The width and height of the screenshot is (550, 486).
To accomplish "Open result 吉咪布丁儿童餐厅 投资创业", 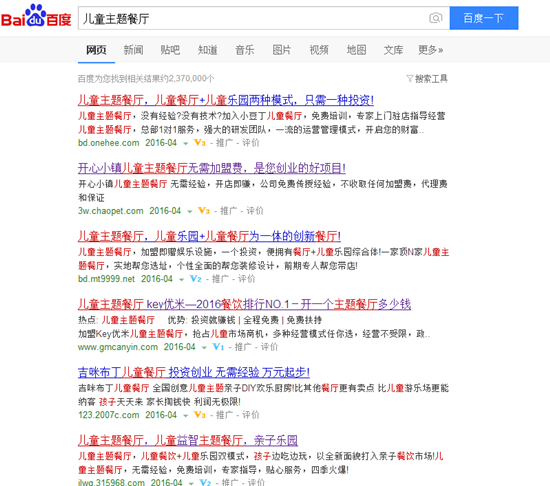I will click(194, 372).
